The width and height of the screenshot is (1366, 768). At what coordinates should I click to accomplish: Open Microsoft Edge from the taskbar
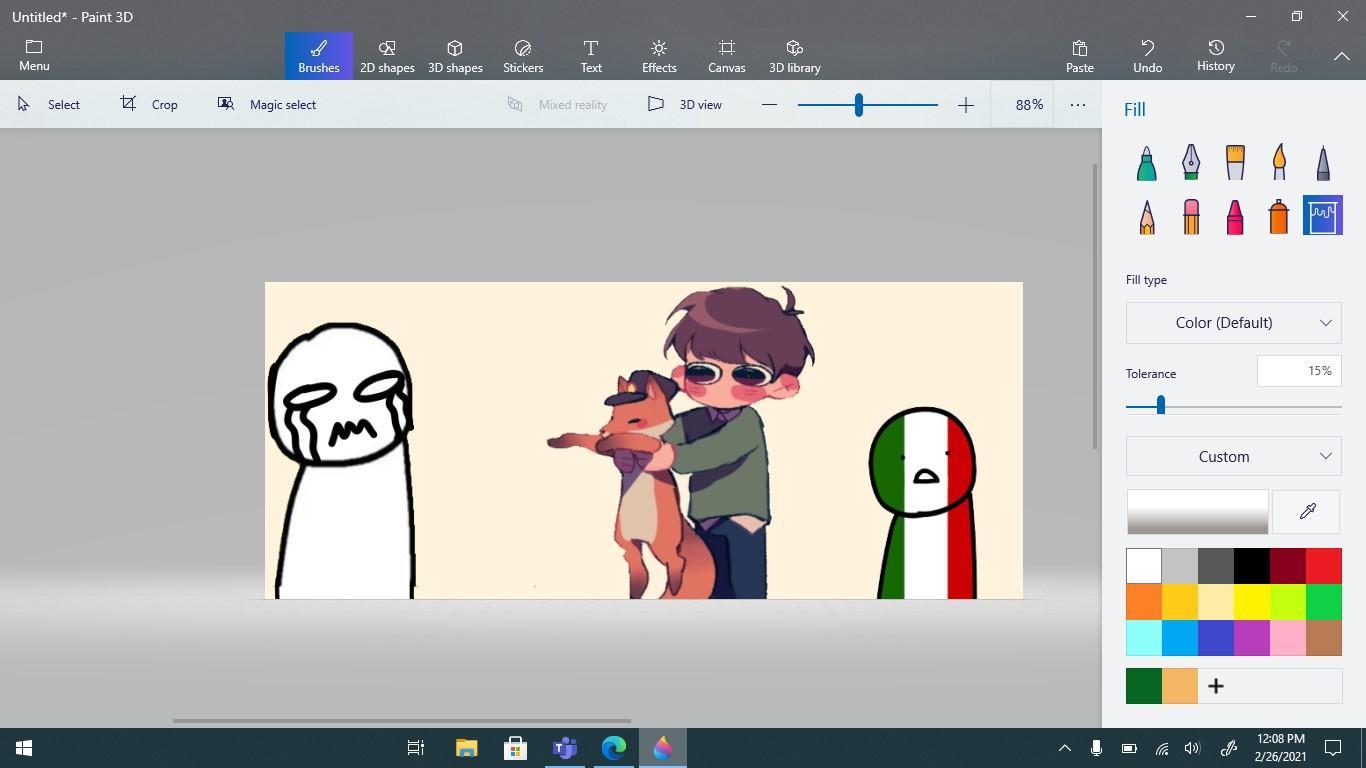click(614, 748)
